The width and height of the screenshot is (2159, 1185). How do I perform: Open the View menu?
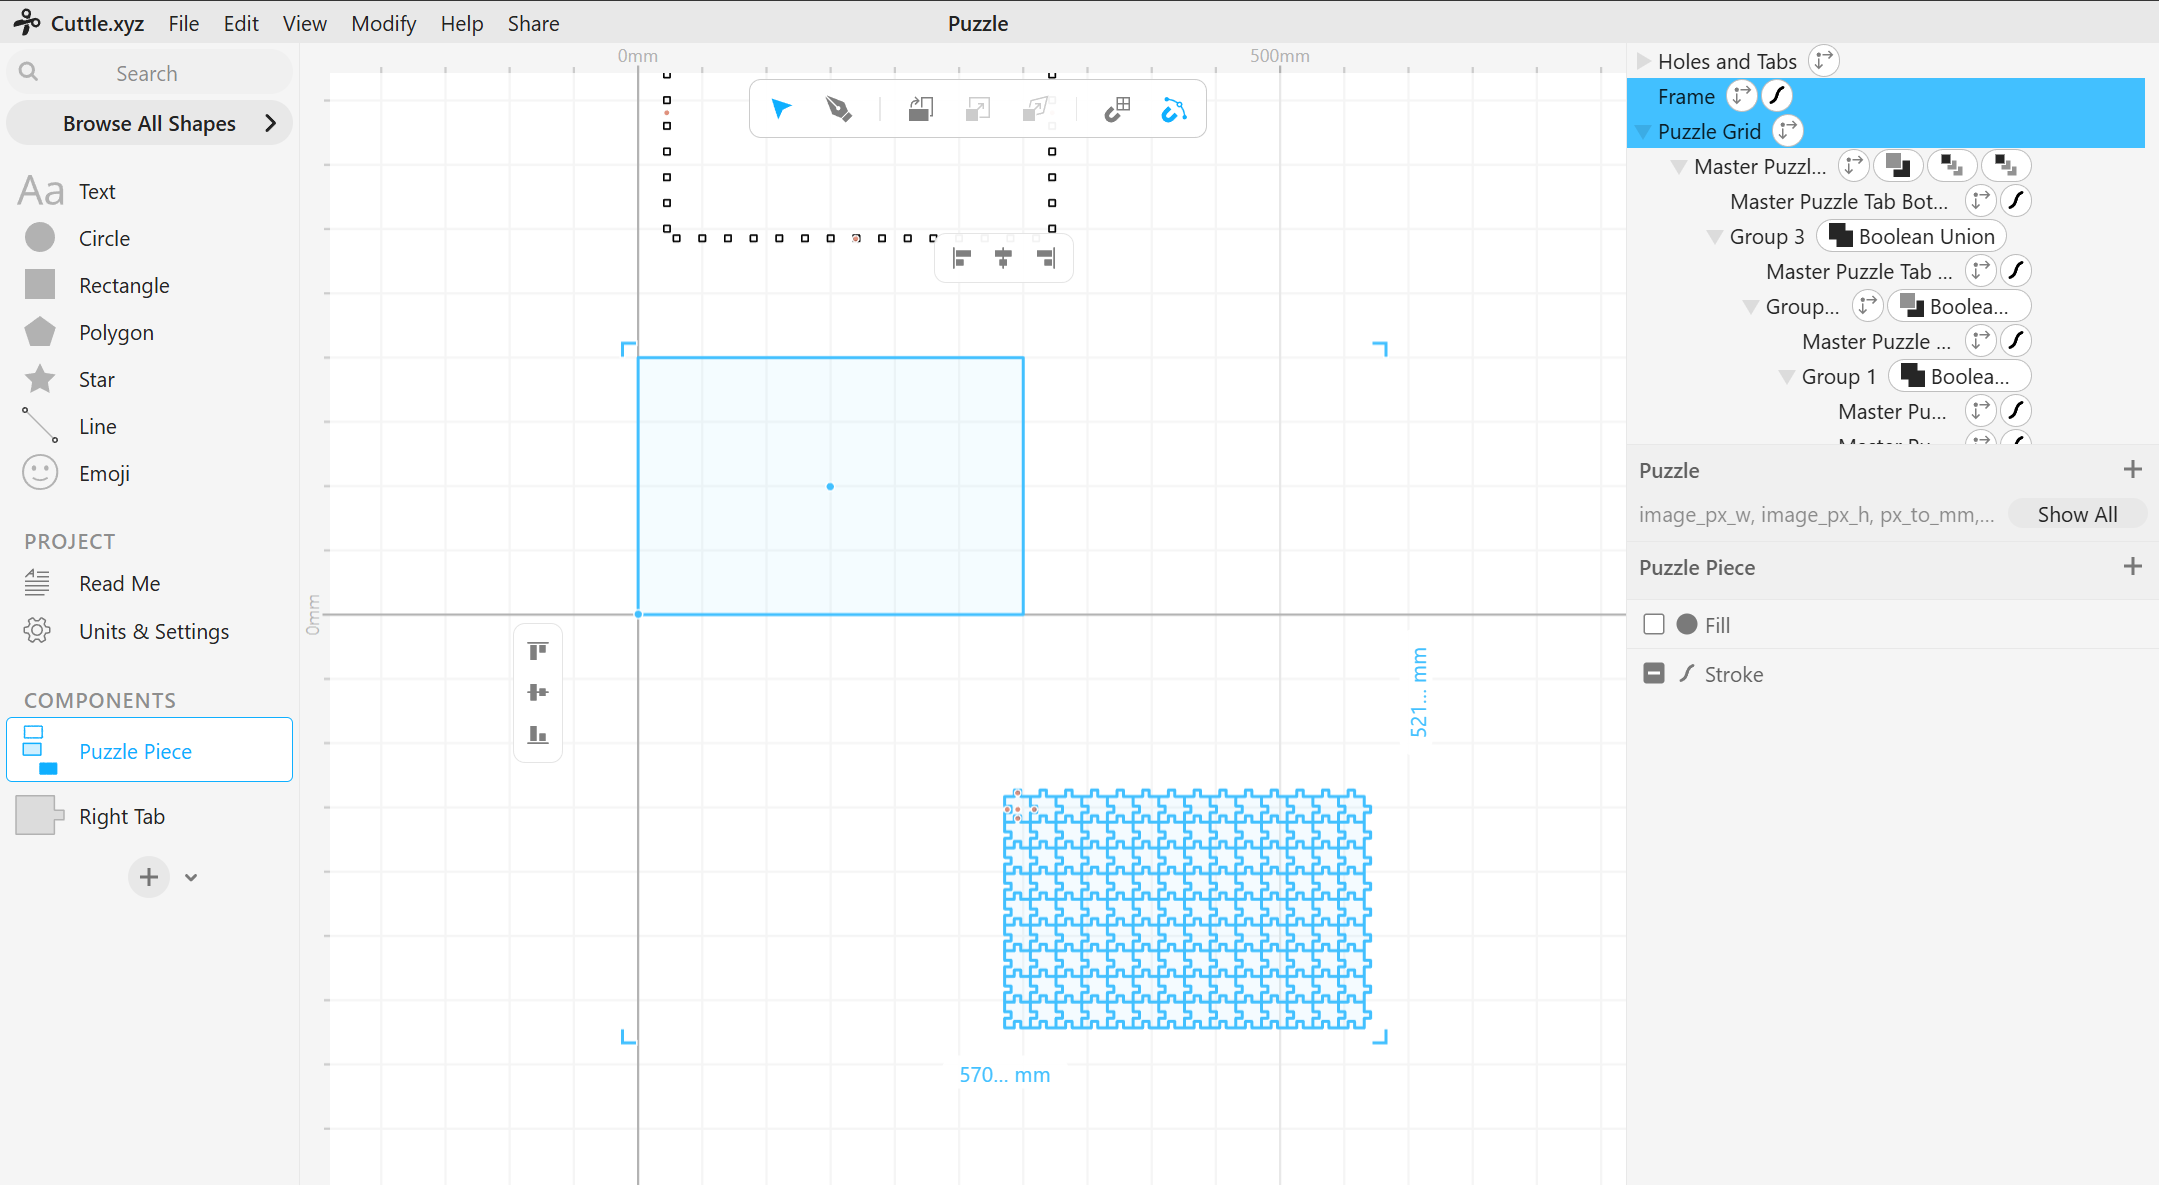(304, 23)
